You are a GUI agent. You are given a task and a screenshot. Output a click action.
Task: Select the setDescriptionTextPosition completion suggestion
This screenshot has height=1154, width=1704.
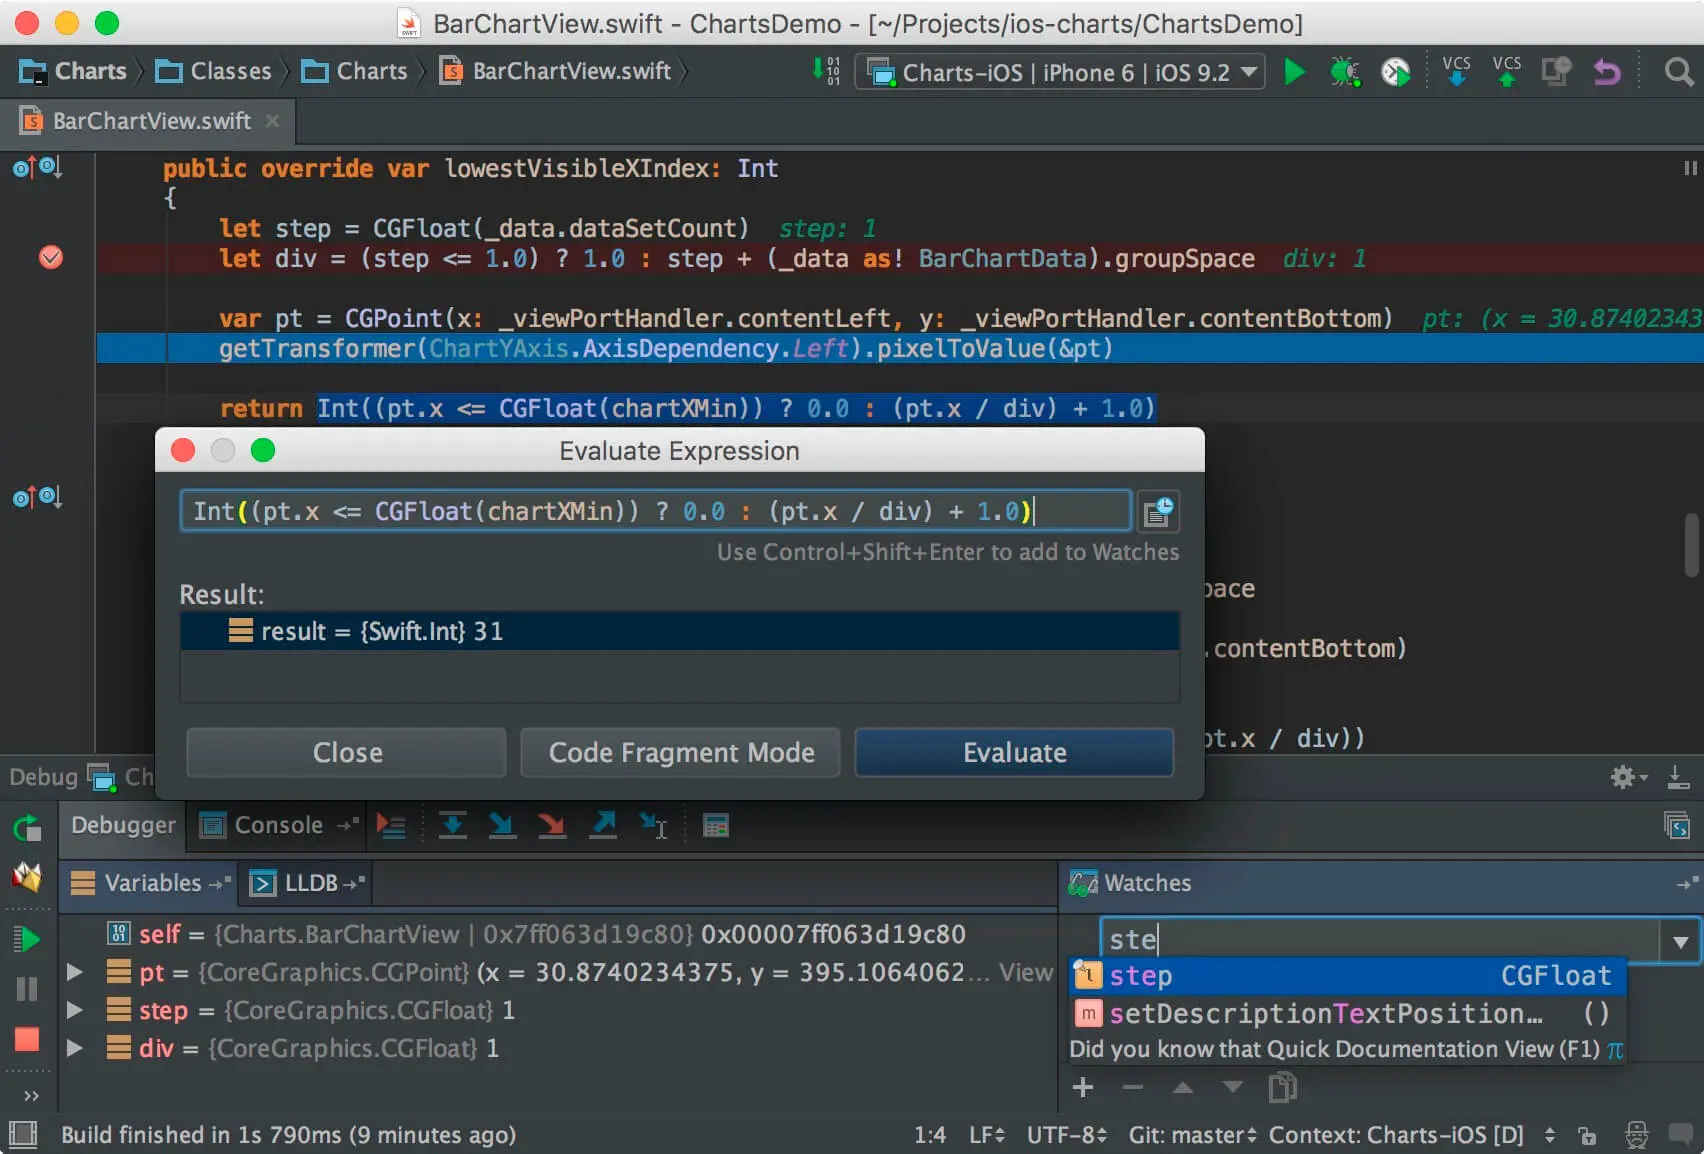point(1348,1014)
